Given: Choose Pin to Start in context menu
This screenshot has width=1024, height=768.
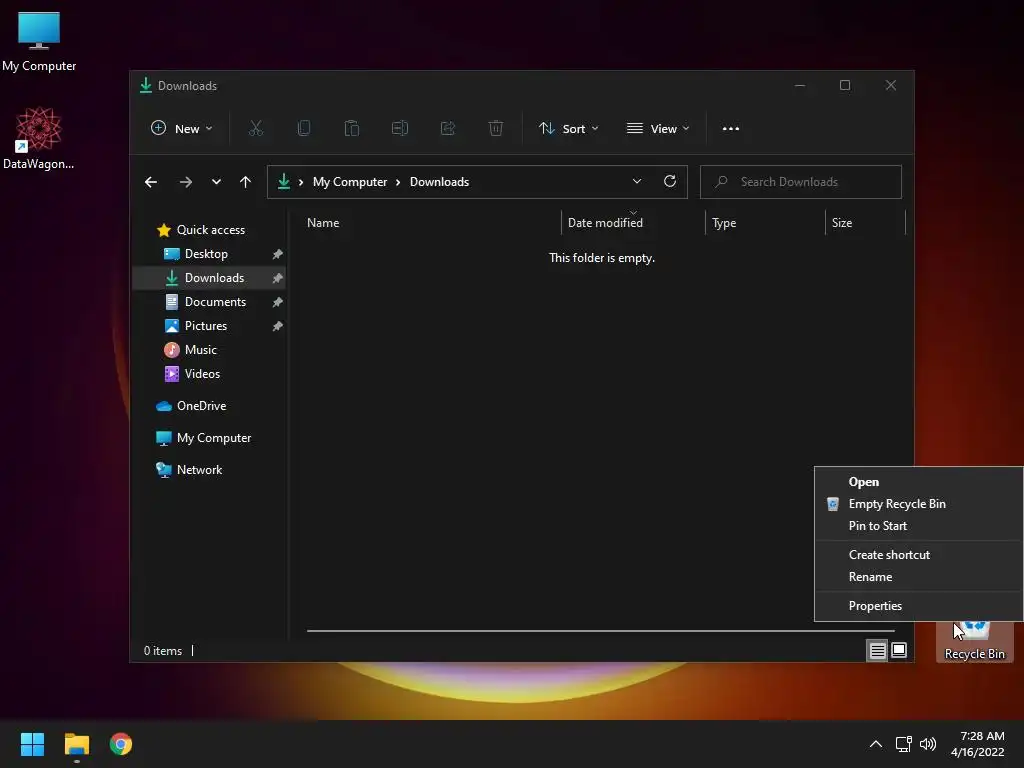Looking at the screenshot, I should pos(918,526).
